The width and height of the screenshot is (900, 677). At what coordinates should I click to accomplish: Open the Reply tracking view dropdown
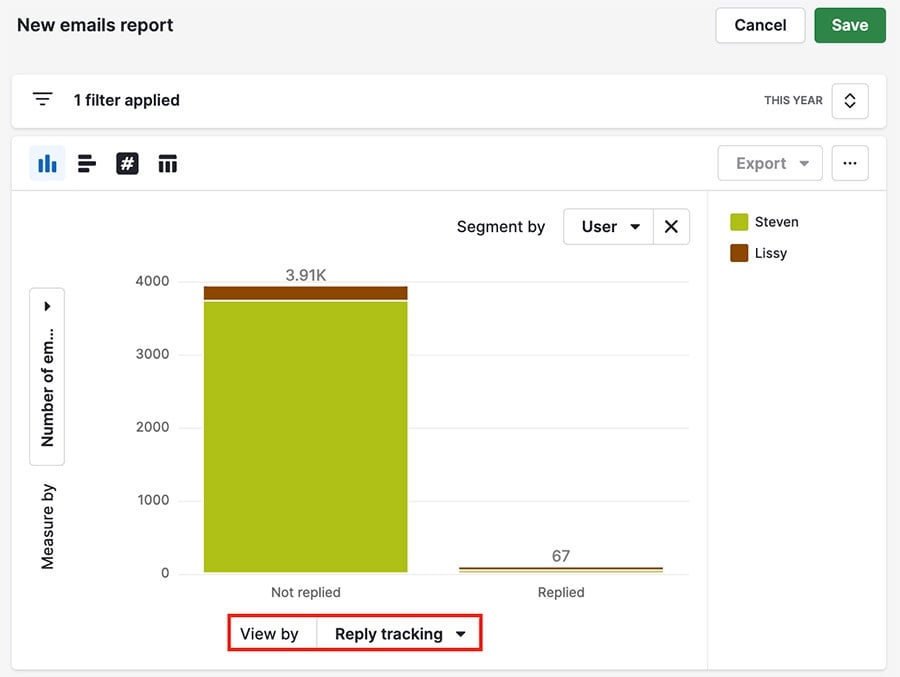pos(398,633)
